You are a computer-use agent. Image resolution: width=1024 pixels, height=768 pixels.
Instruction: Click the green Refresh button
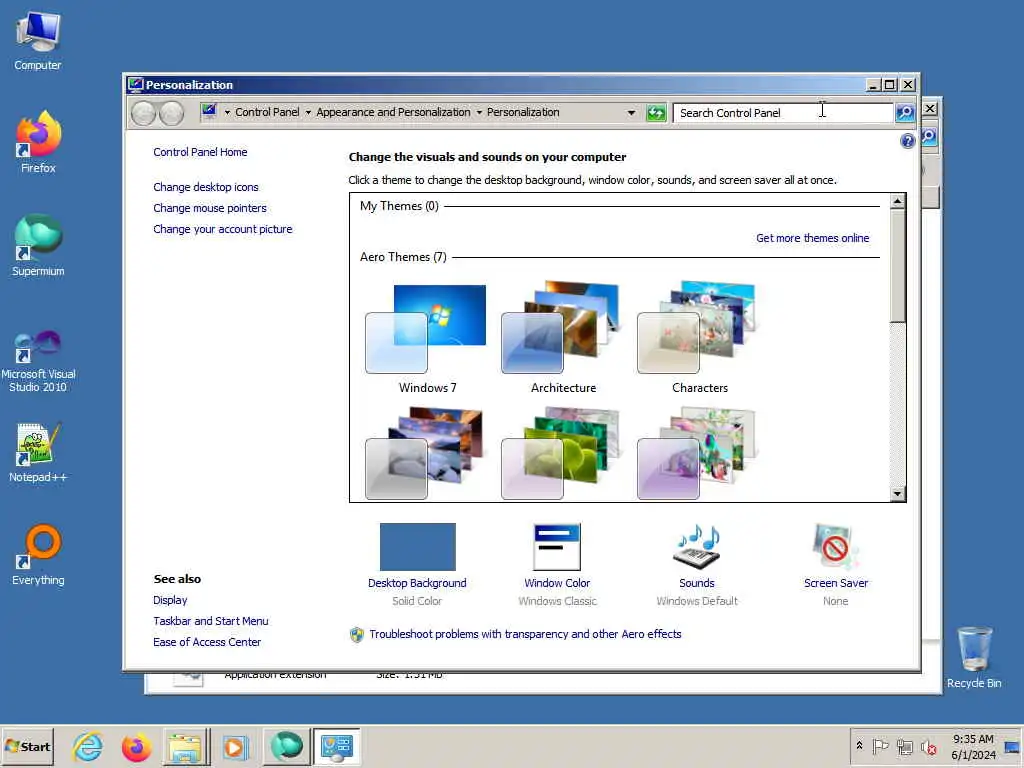click(x=656, y=113)
